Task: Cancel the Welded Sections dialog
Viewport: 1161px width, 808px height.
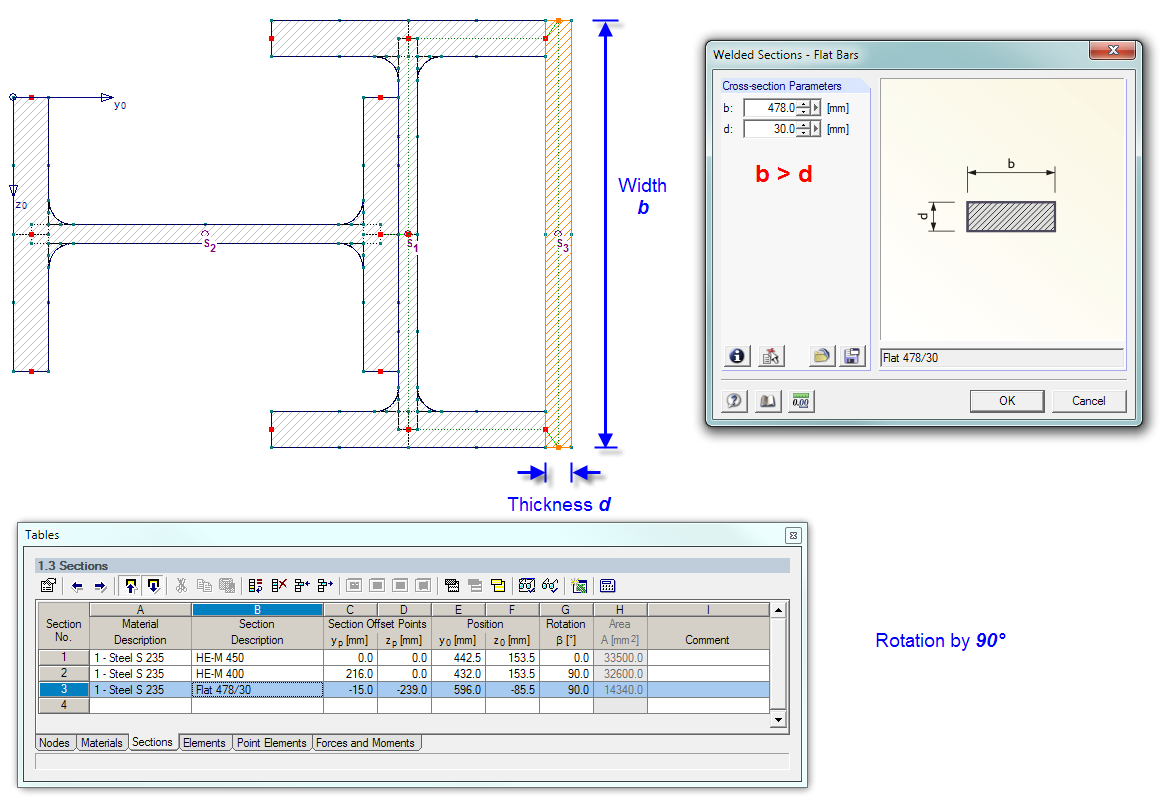Action: (x=1089, y=400)
